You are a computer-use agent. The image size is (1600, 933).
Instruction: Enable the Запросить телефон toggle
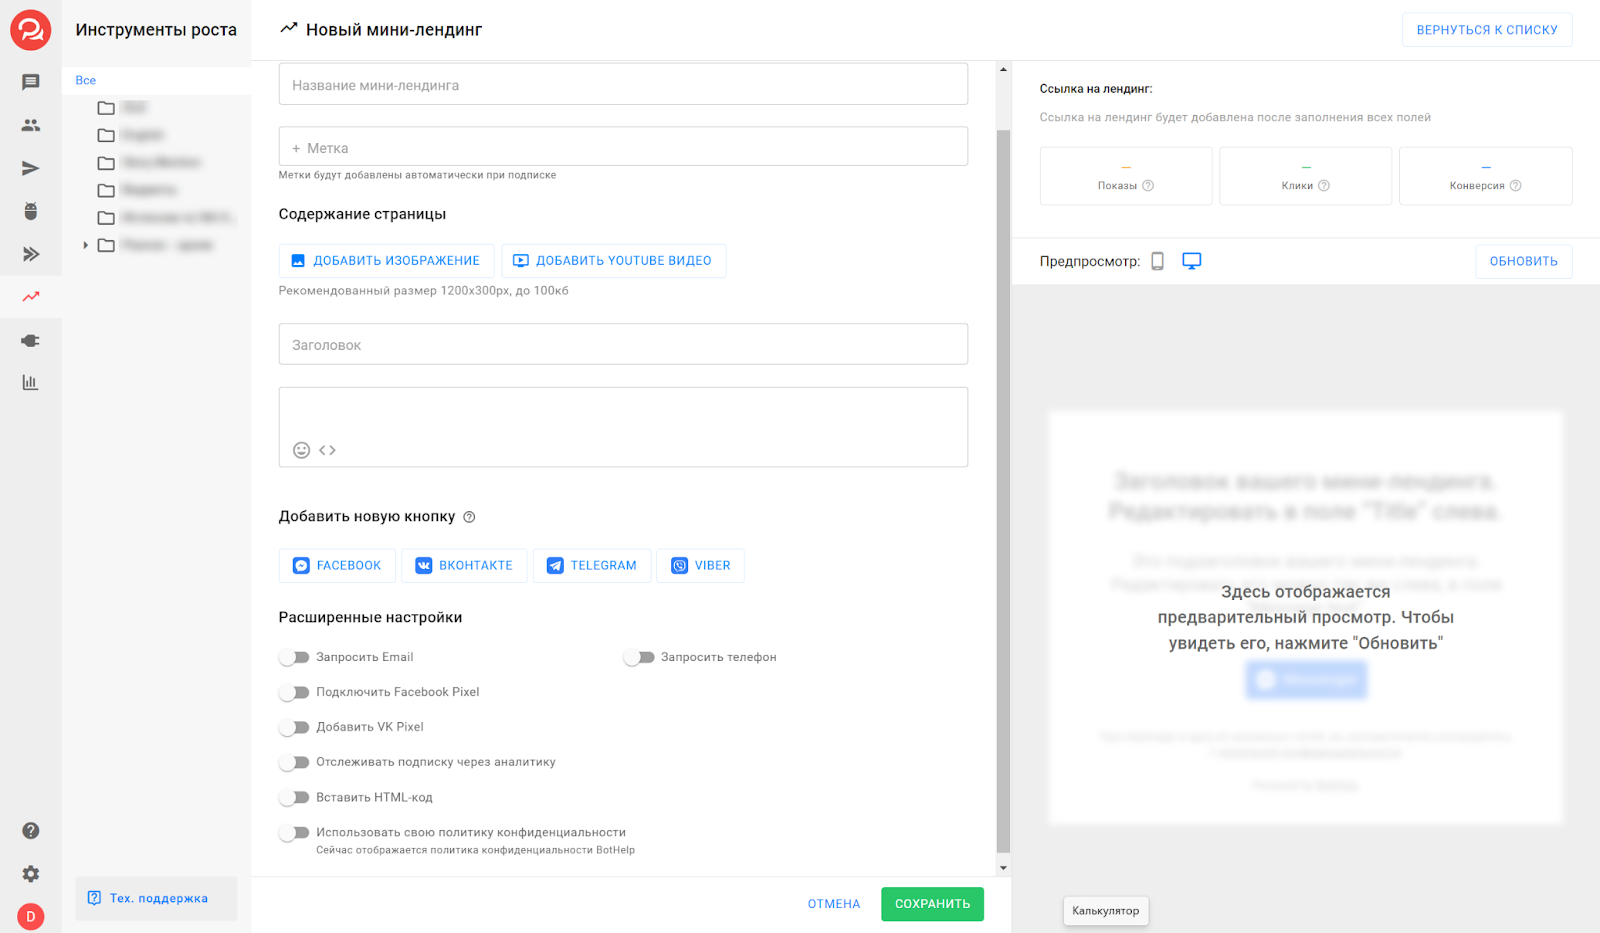pyautogui.click(x=638, y=657)
